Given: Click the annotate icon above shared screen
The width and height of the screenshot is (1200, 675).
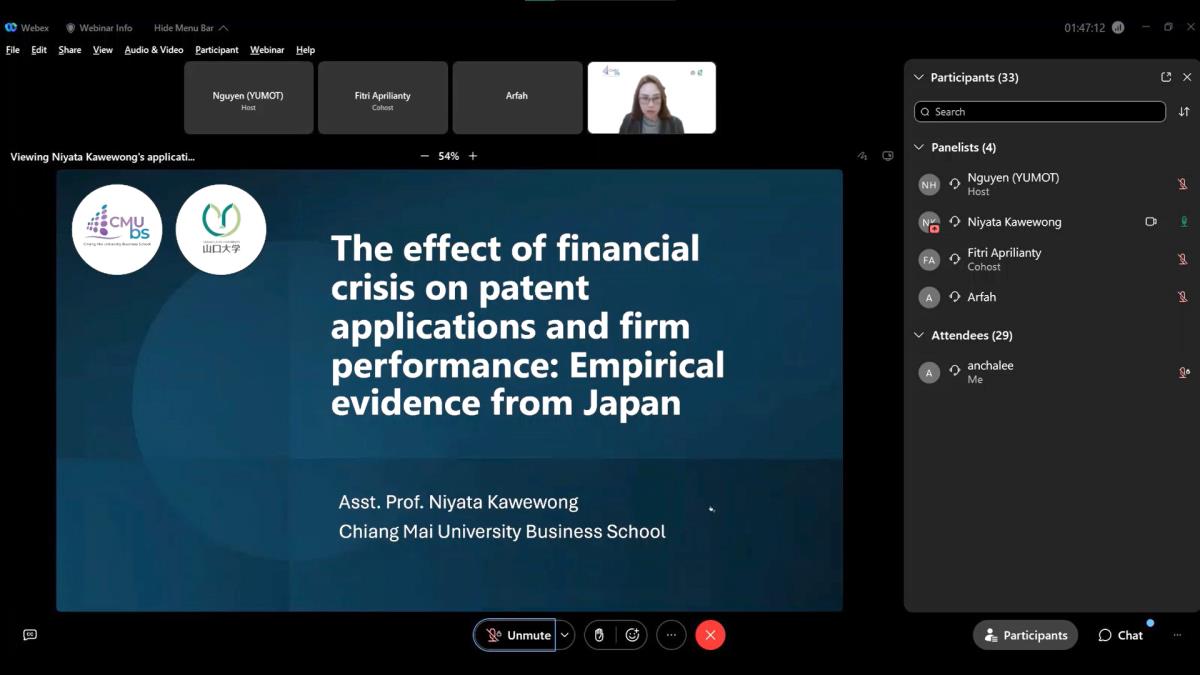Looking at the screenshot, I should [862, 156].
